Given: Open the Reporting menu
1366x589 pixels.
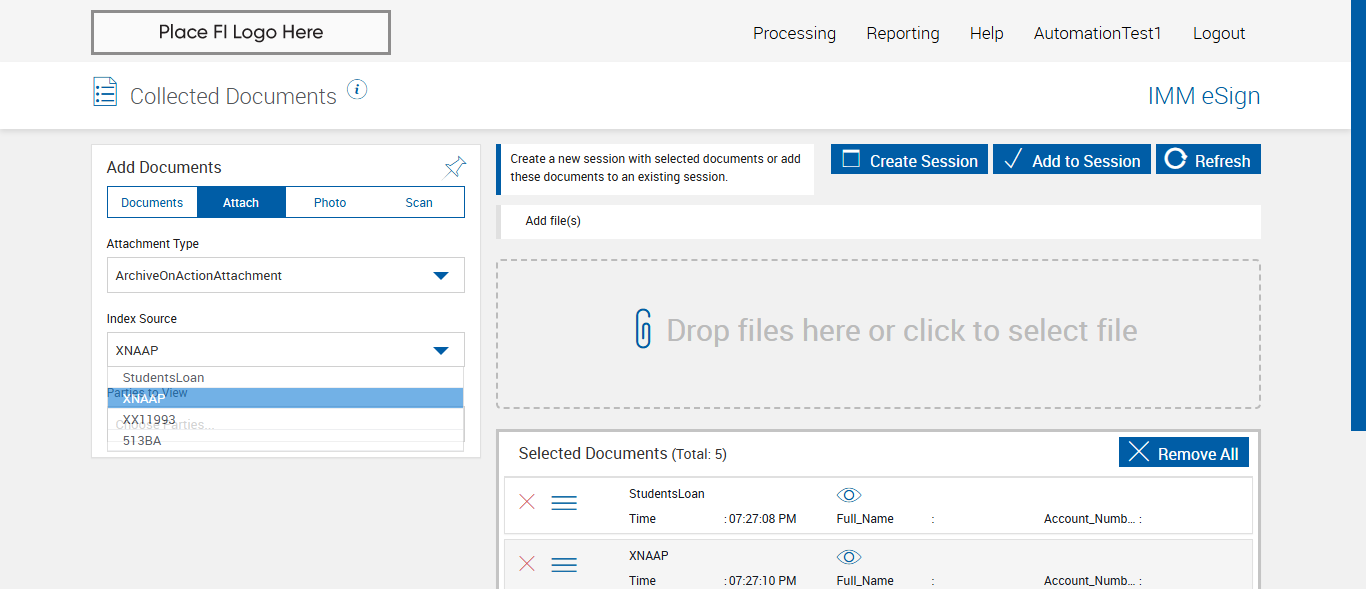Looking at the screenshot, I should click(902, 33).
